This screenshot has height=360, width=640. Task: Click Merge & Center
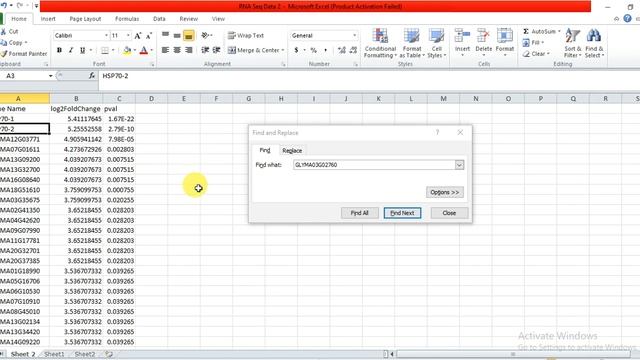[x=253, y=50]
